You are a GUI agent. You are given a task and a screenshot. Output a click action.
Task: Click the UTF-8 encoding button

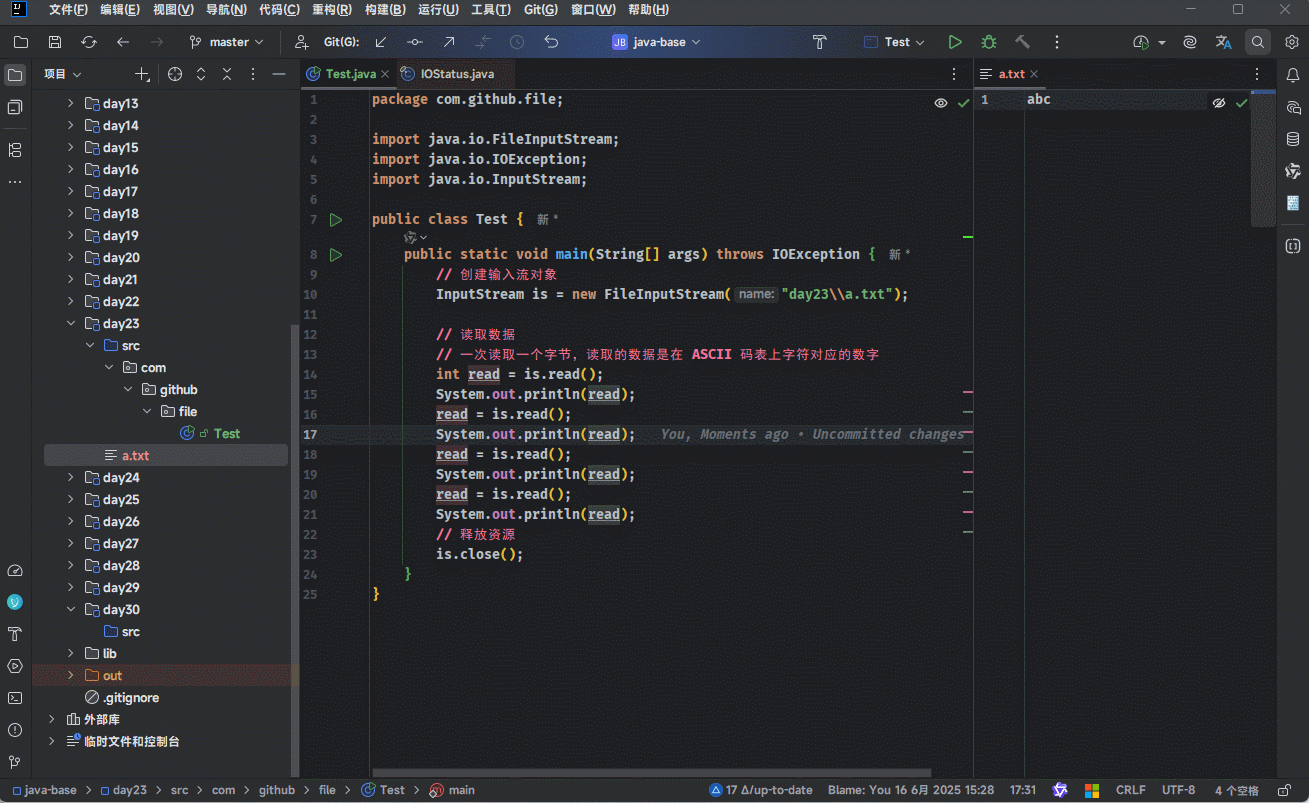tap(1178, 790)
